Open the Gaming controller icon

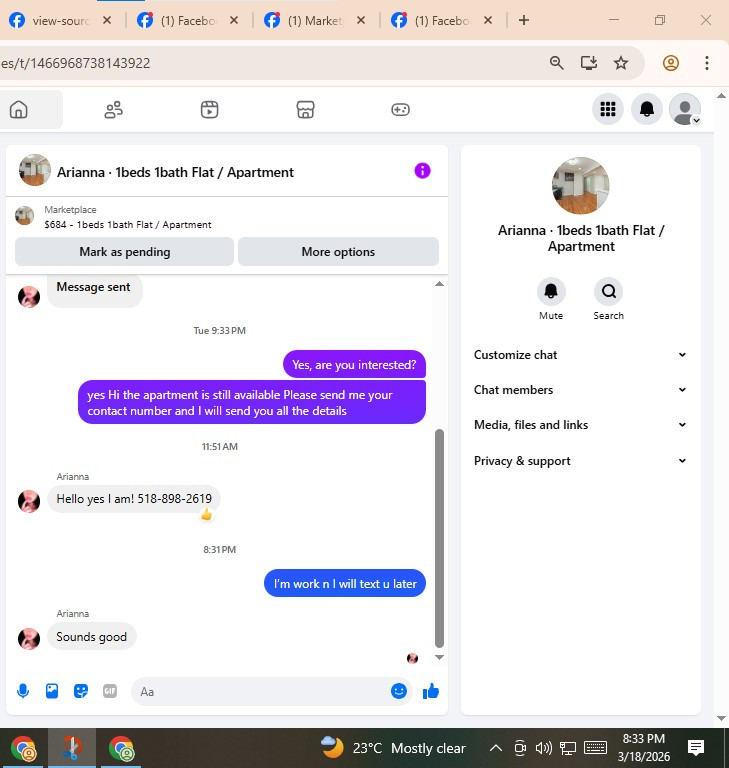(400, 109)
